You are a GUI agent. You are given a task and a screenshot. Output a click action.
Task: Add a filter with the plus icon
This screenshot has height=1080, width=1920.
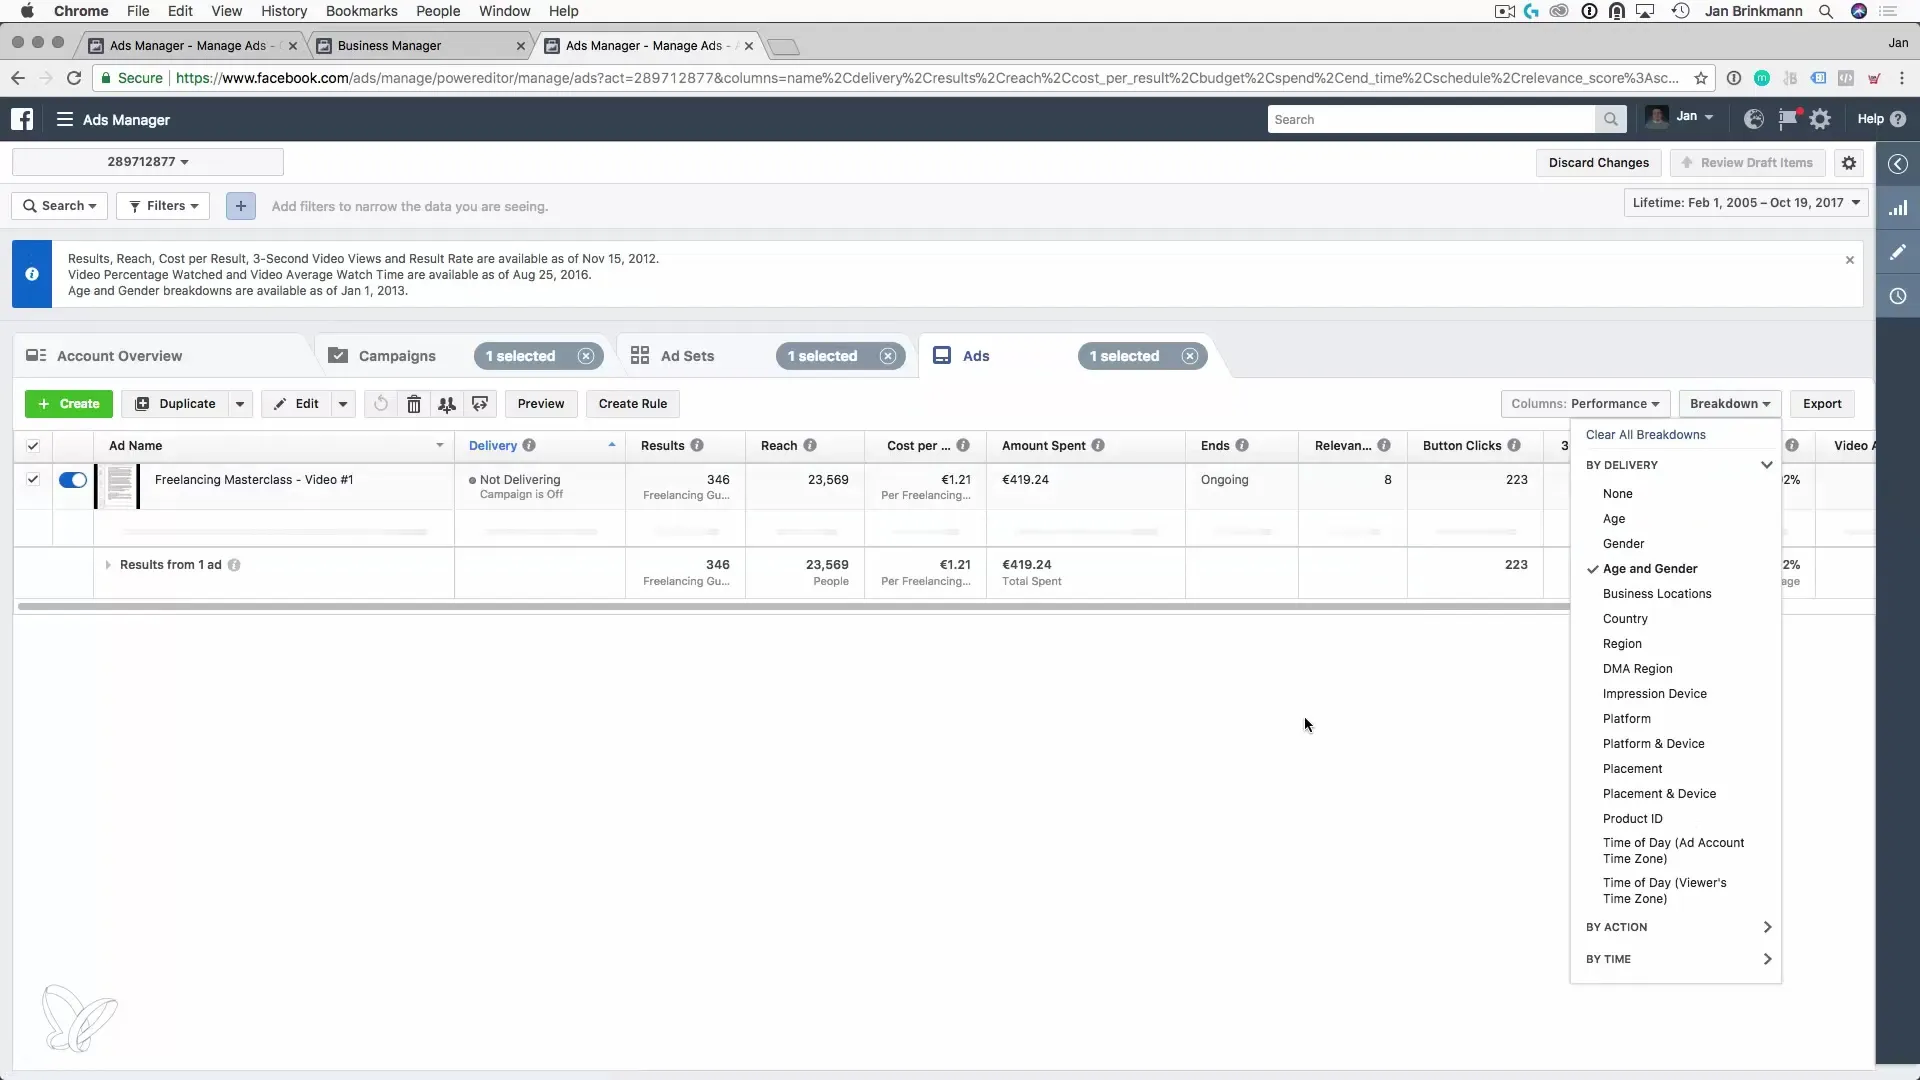tap(240, 206)
